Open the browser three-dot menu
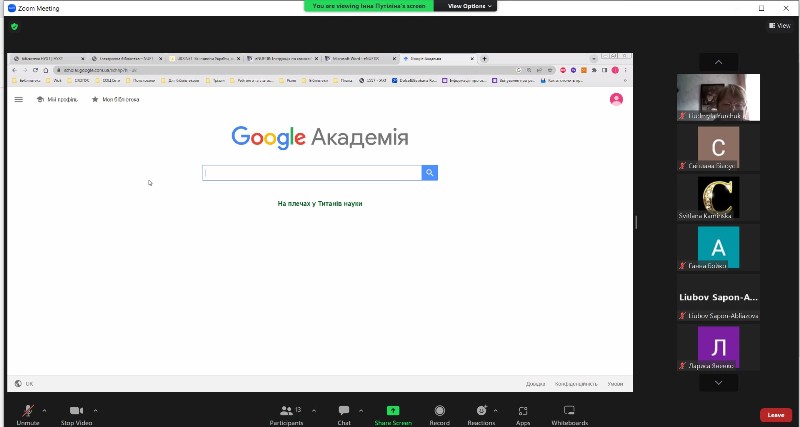Viewport: 800px width, 427px height. (626, 70)
